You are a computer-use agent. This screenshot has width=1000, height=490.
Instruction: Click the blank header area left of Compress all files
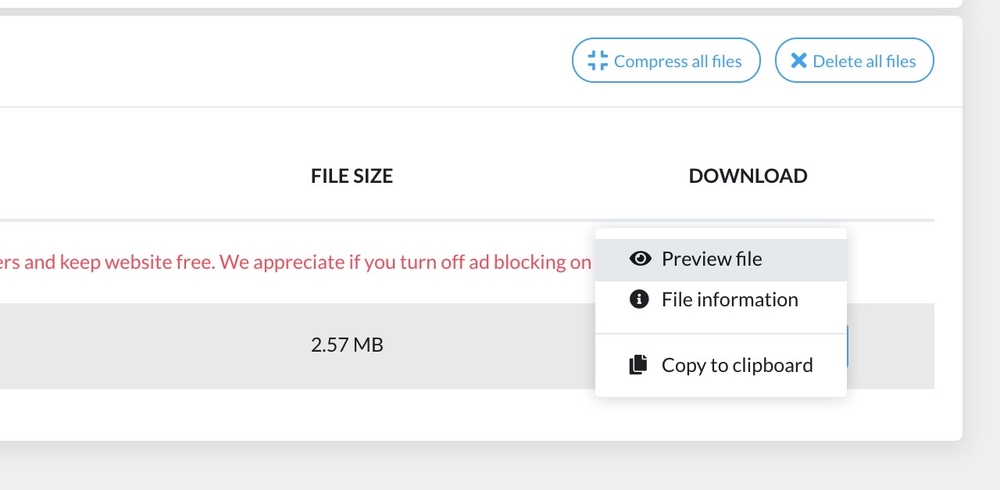click(300, 61)
